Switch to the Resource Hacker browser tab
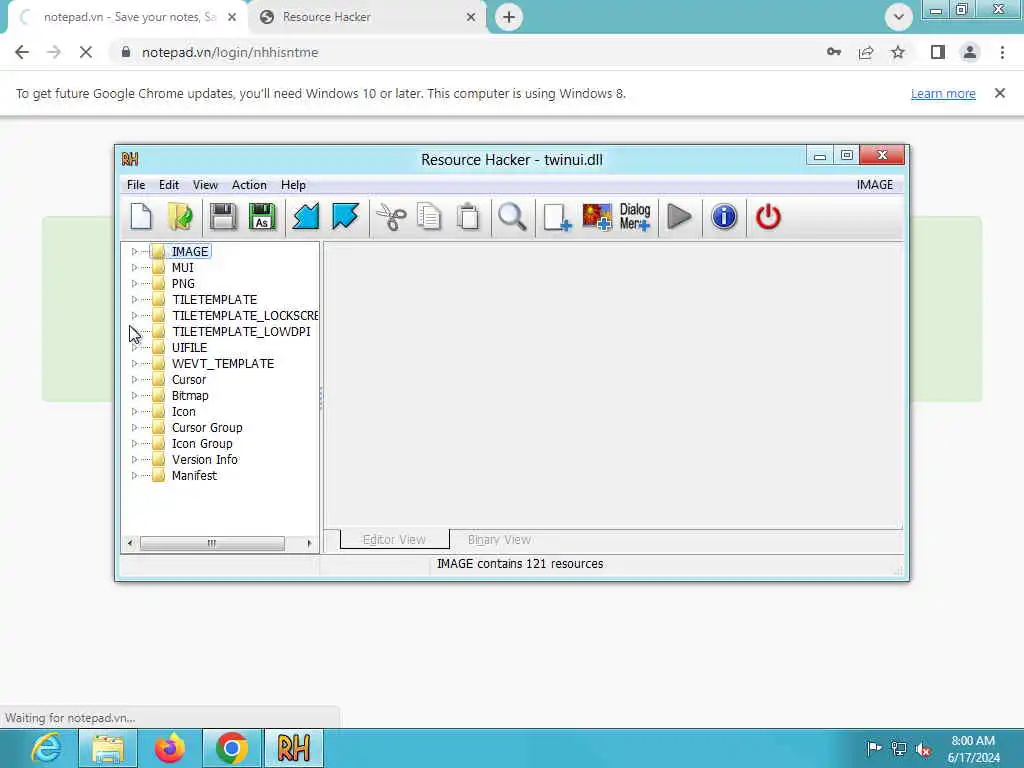Screen dimensions: 1024x768 pyautogui.click(x=367, y=17)
